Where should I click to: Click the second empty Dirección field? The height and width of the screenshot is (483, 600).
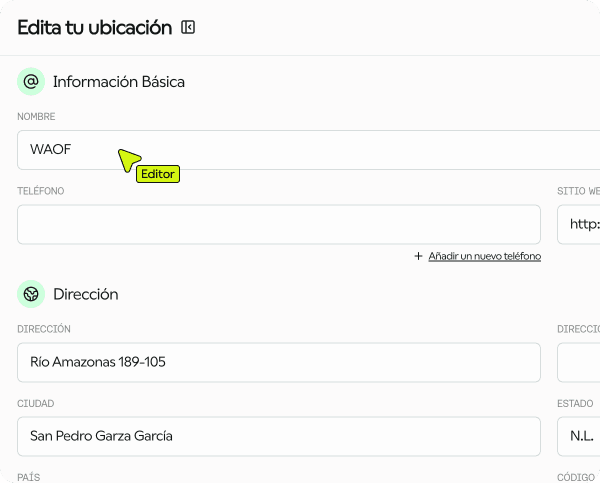tap(580, 362)
